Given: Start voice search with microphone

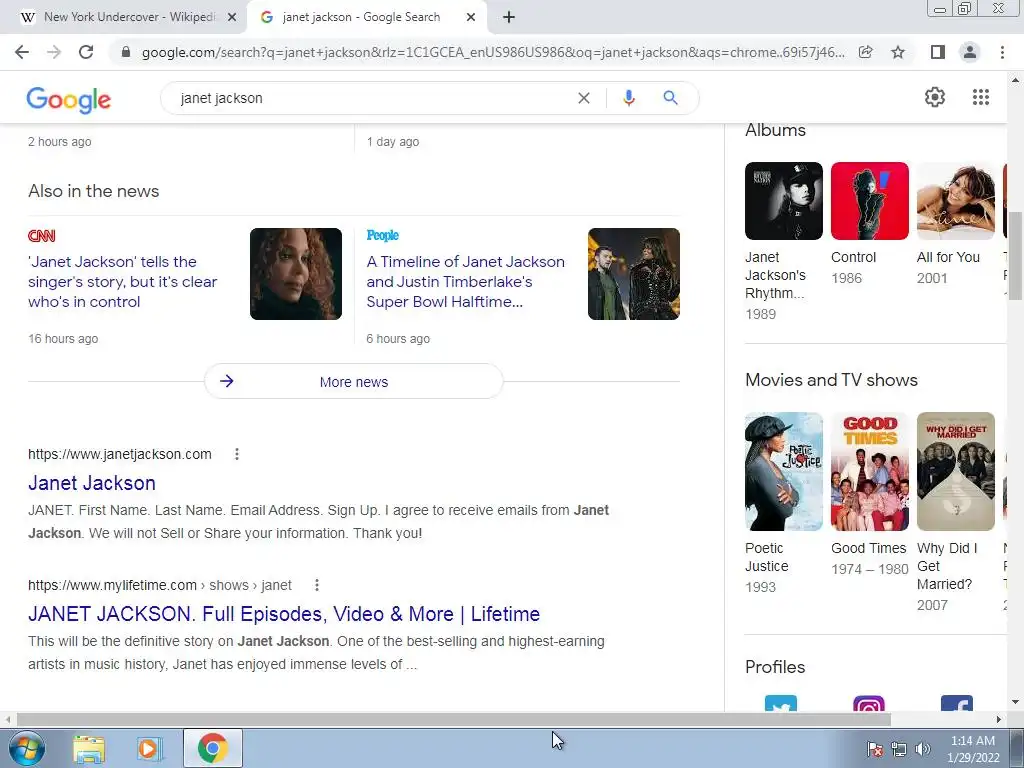Looking at the screenshot, I should point(629,98).
